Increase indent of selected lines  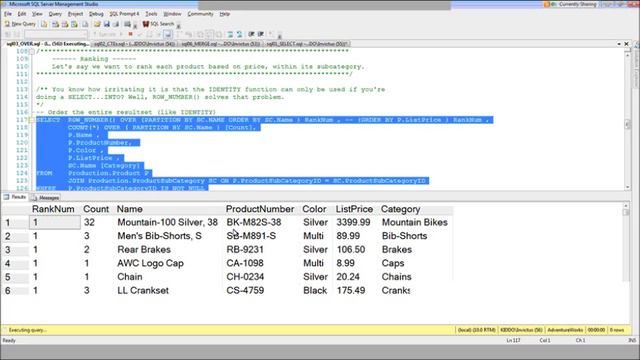[261, 34]
